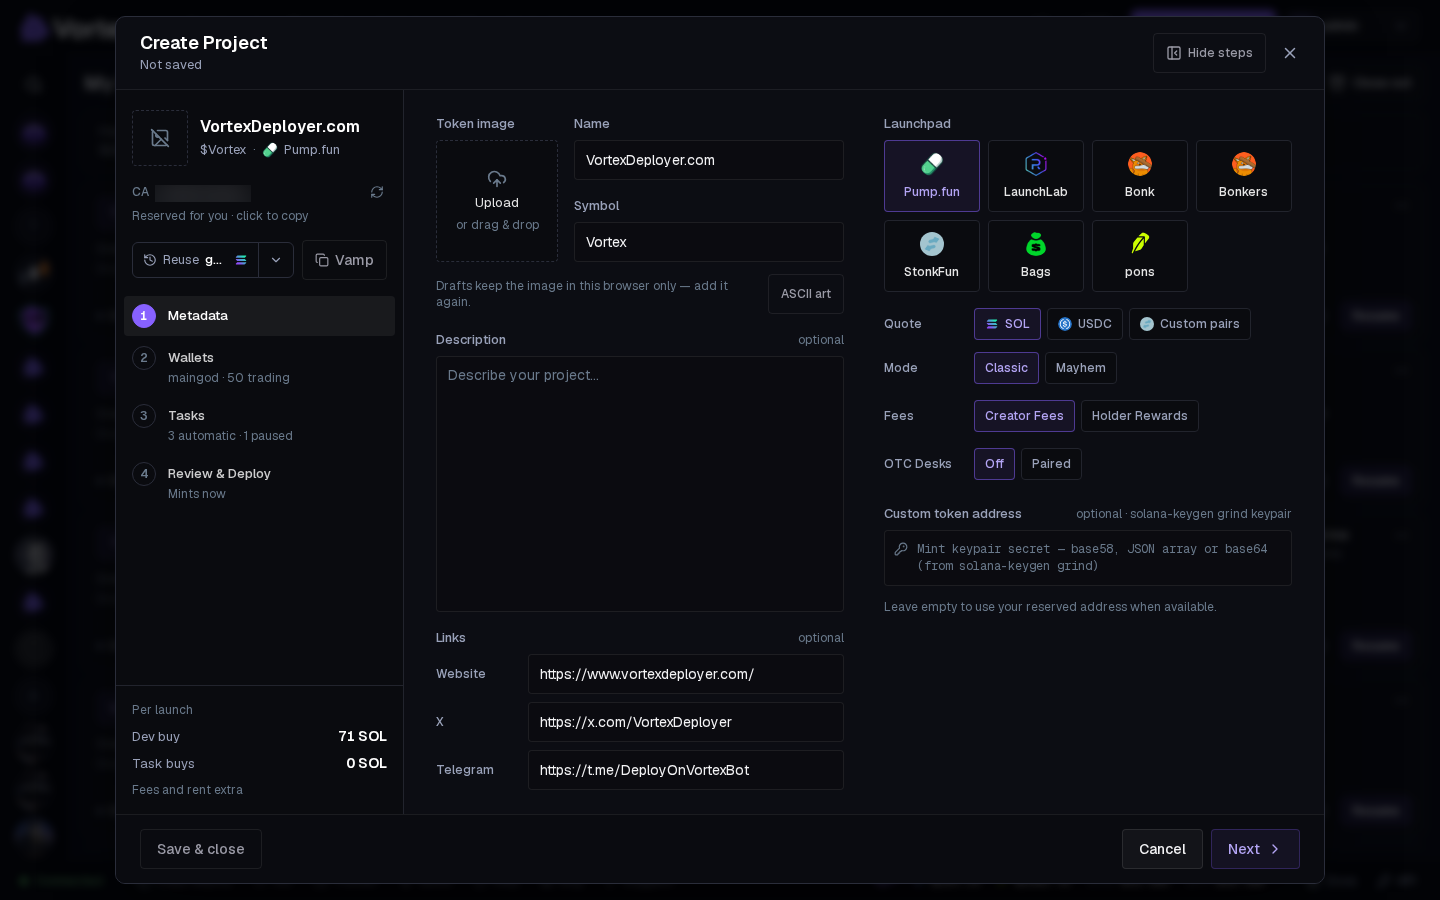Pick the pons launchpad
The image size is (1440, 900).
(x=1139, y=256)
